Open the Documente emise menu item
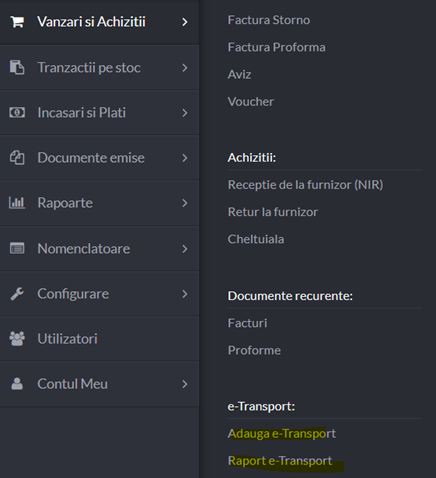436x478 pixels. pos(99,158)
